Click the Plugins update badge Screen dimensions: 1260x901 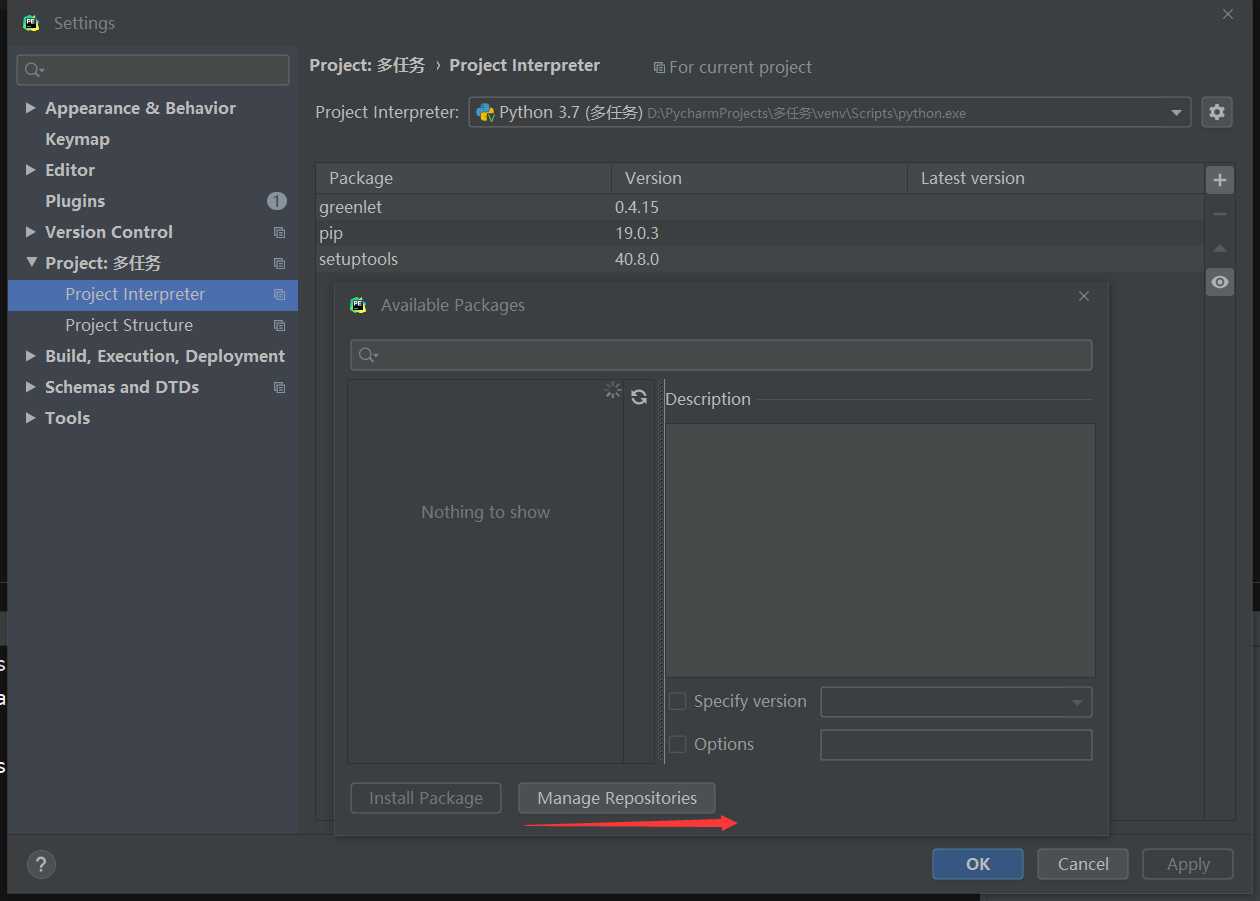pyautogui.click(x=276, y=201)
